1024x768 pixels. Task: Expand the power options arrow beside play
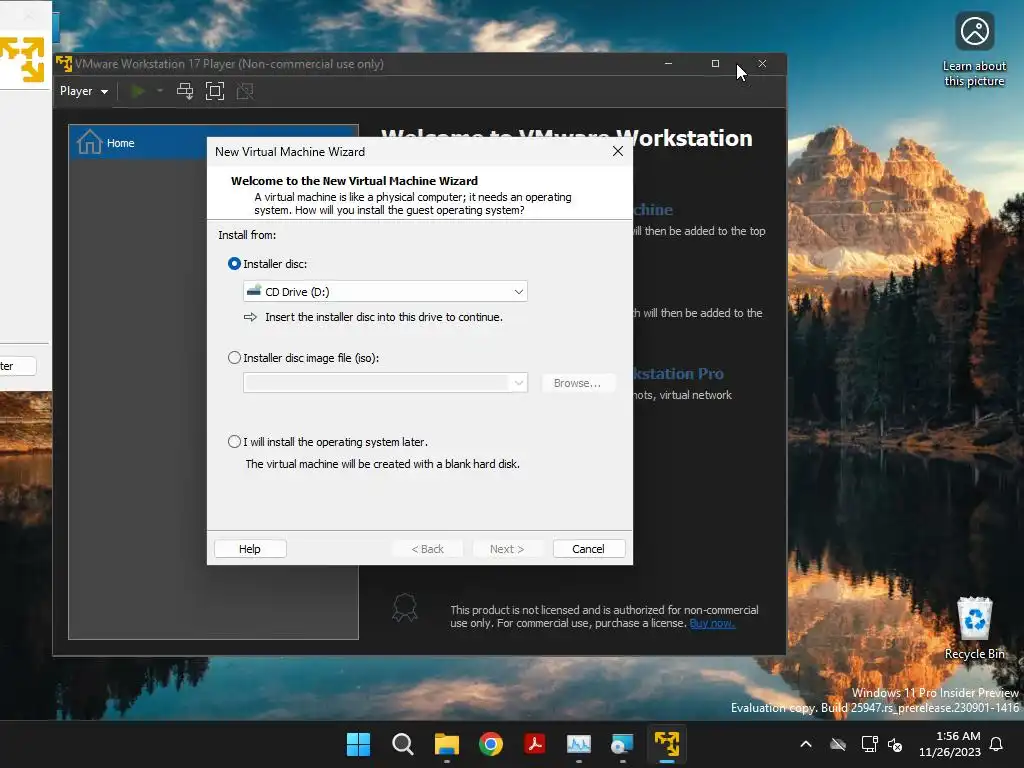[159, 91]
